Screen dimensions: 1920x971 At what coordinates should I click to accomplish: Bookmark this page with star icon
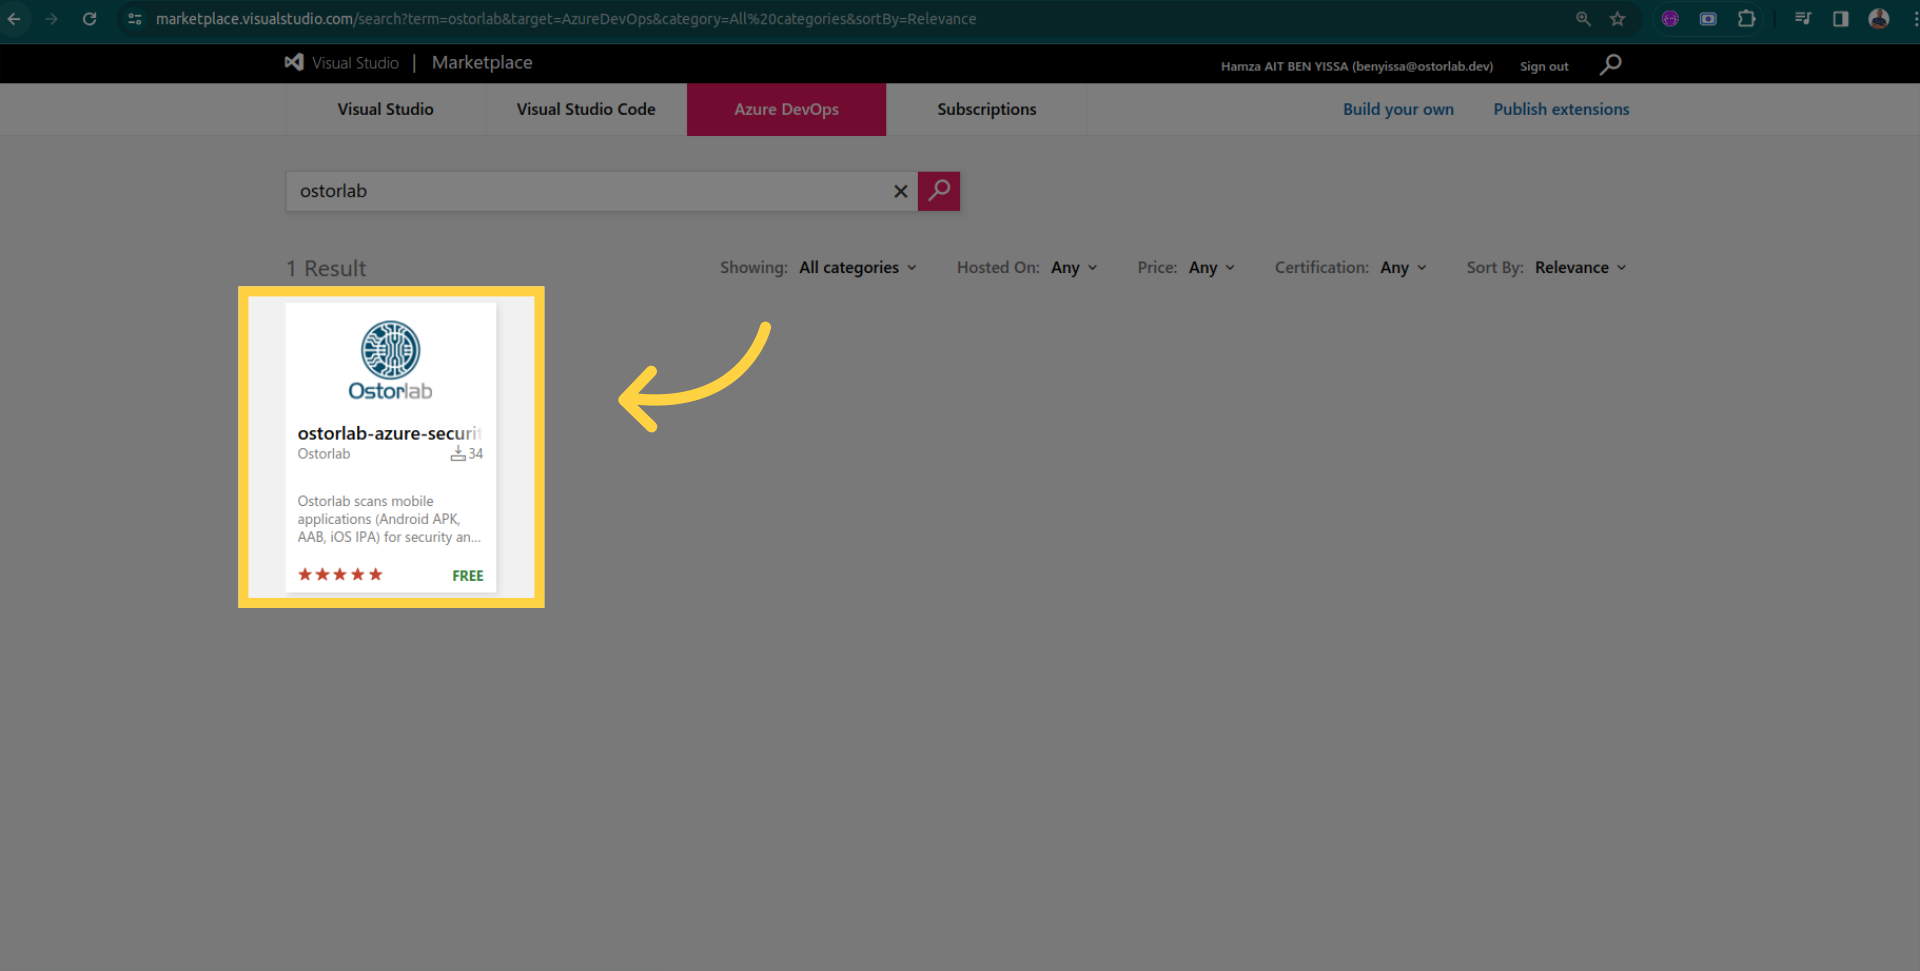(x=1617, y=19)
